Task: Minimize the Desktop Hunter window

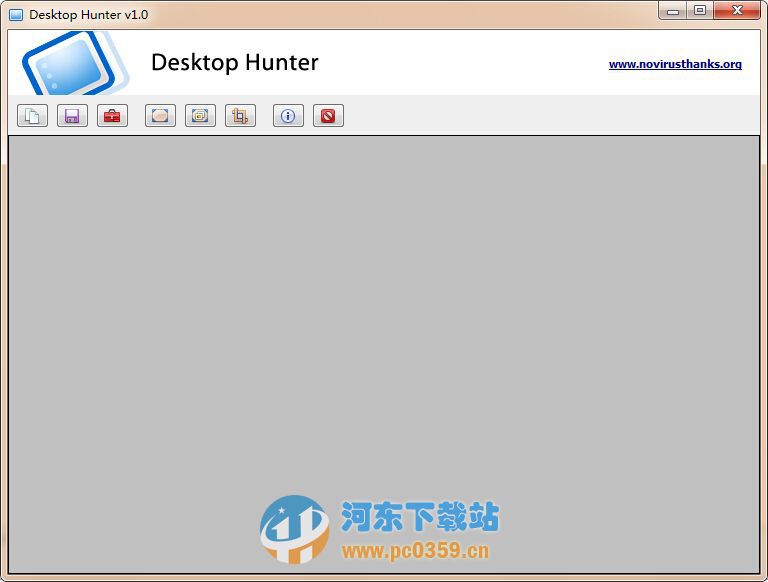Action: [673, 11]
